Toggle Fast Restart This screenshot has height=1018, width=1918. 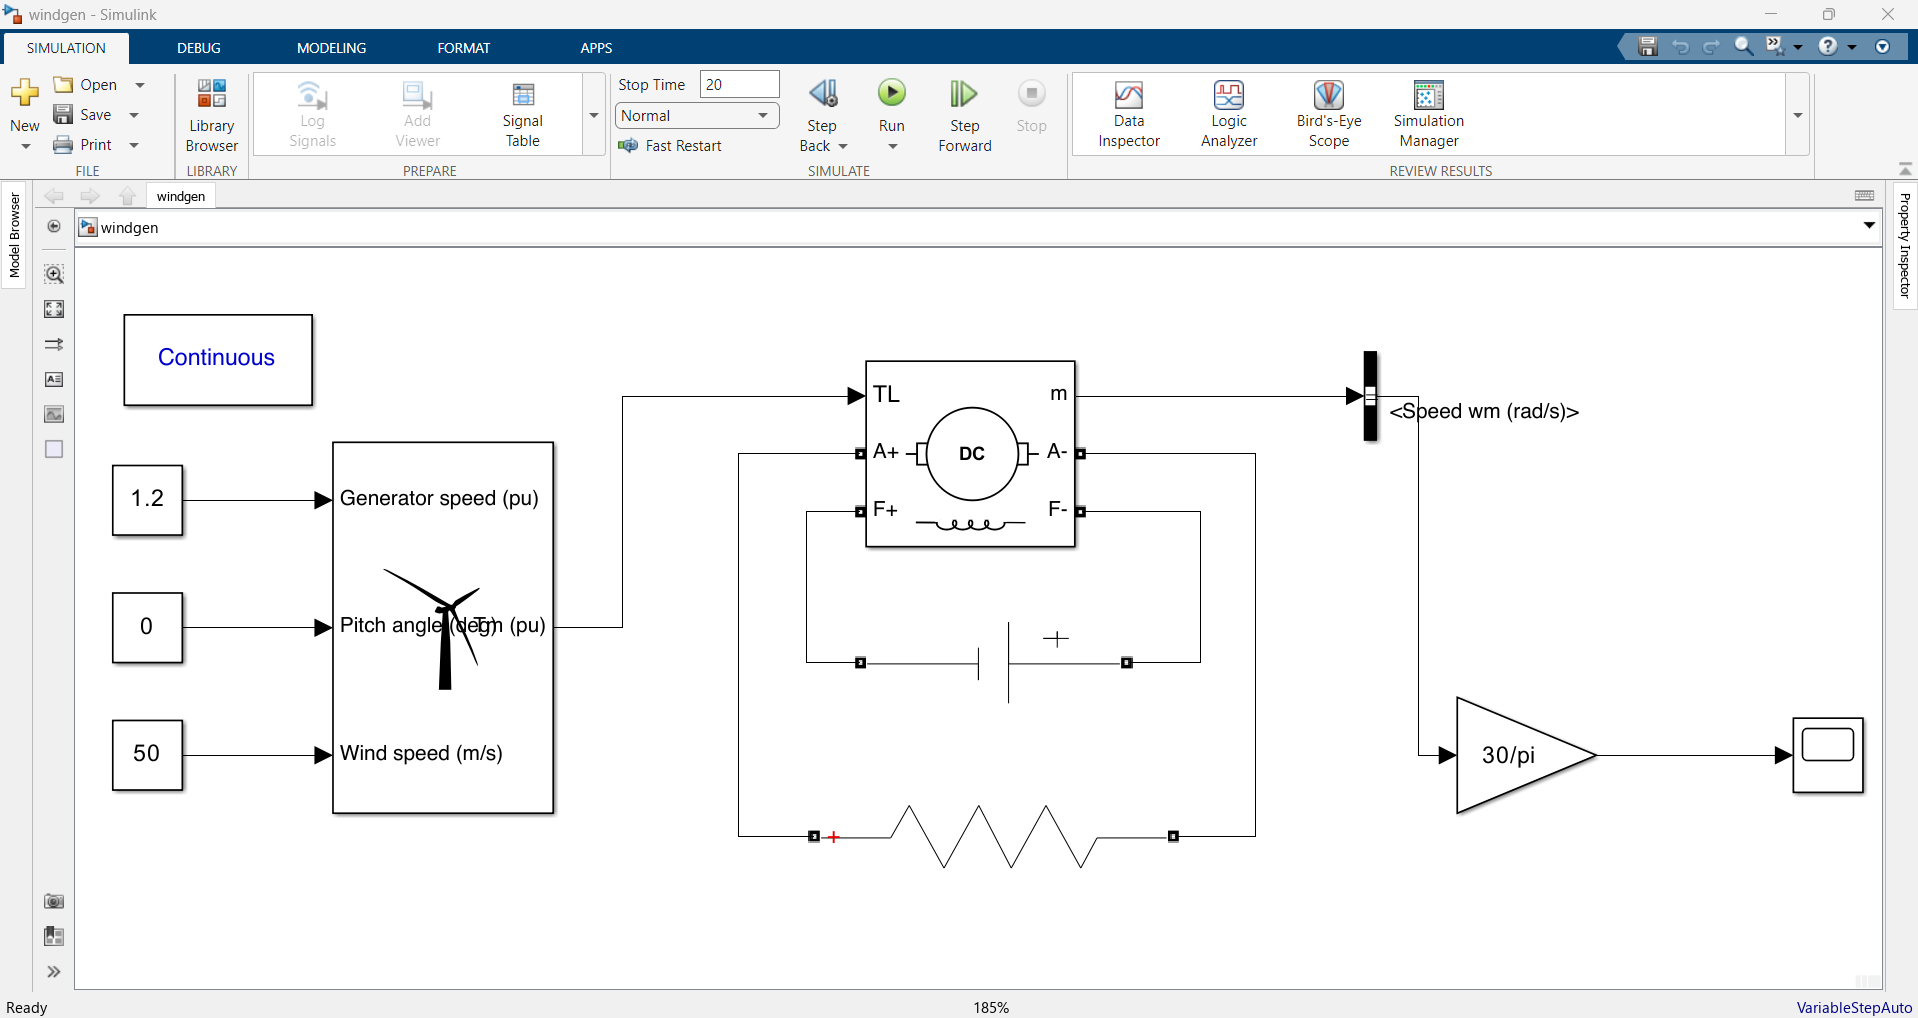point(670,146)
